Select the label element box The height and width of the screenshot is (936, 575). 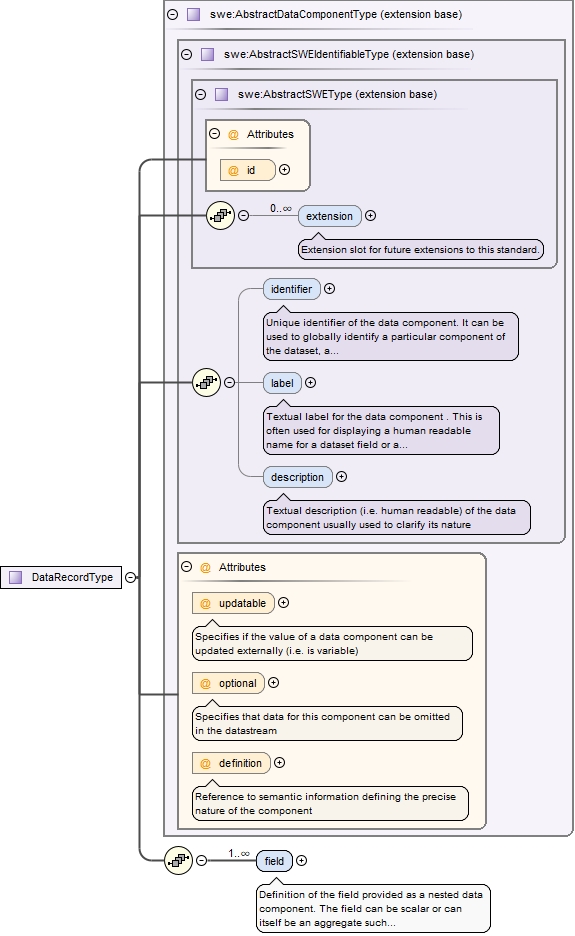pyautogui.click(x=282, y=383)
